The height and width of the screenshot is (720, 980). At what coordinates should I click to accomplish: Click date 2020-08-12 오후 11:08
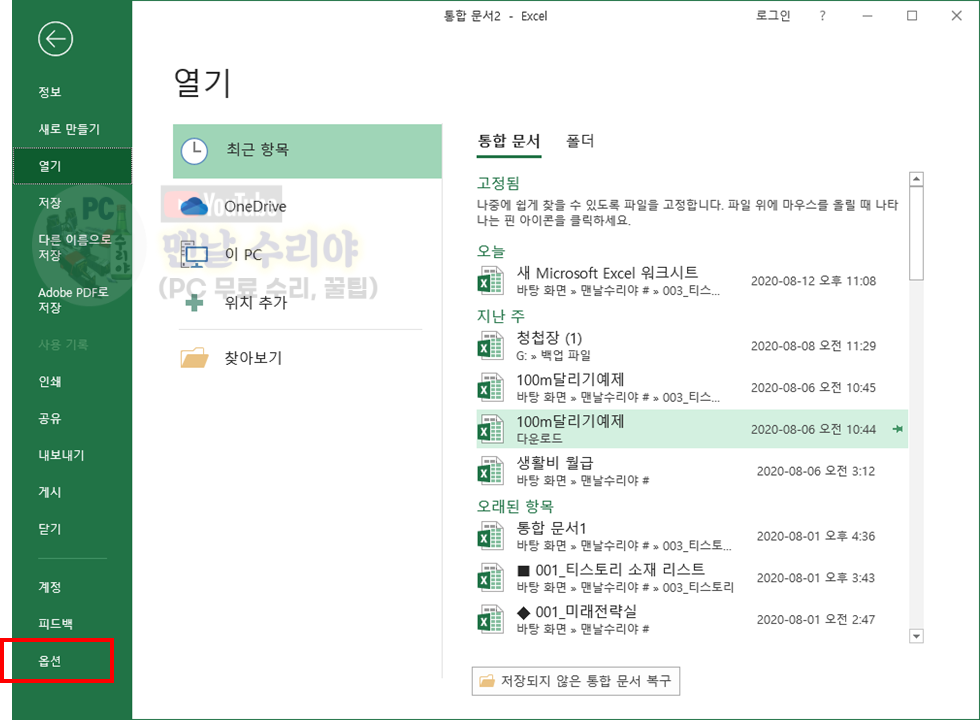[813, 281]
